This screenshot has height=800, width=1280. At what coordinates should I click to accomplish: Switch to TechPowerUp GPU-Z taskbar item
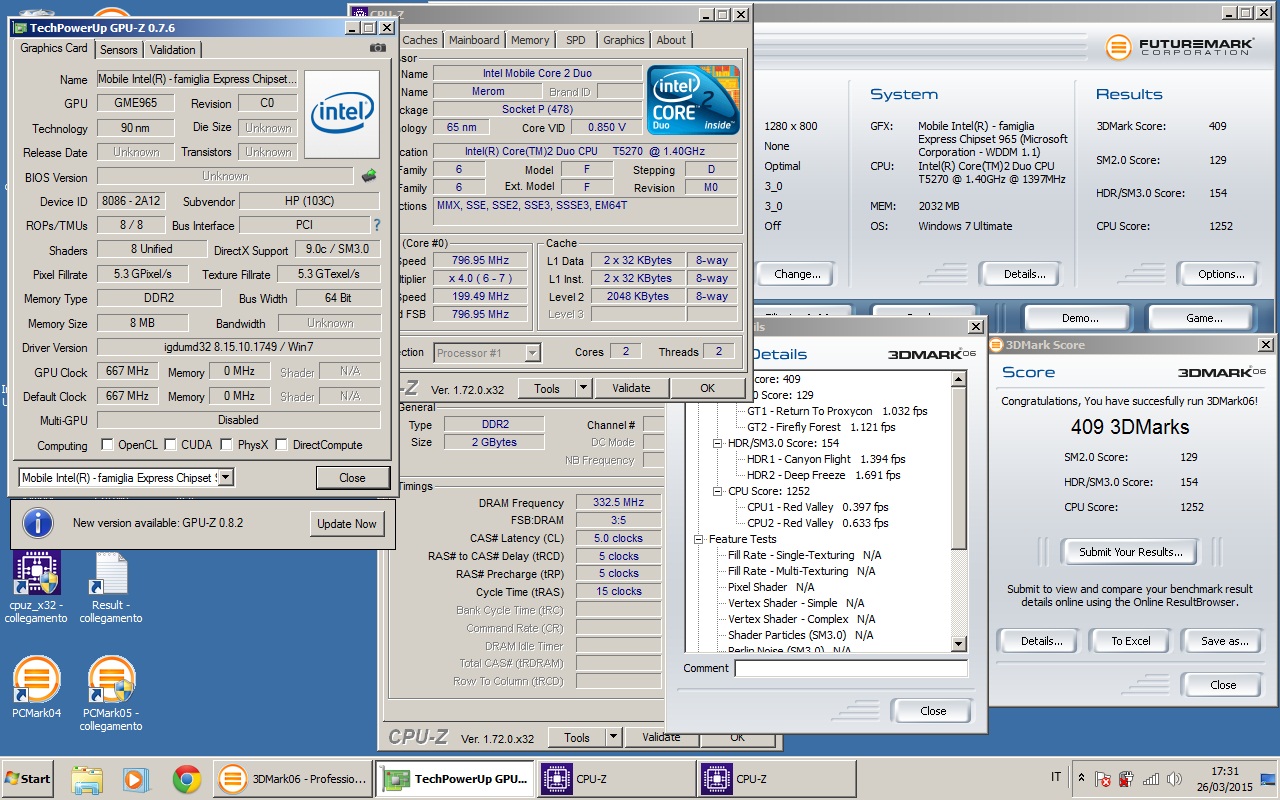[x=454, y=779]
